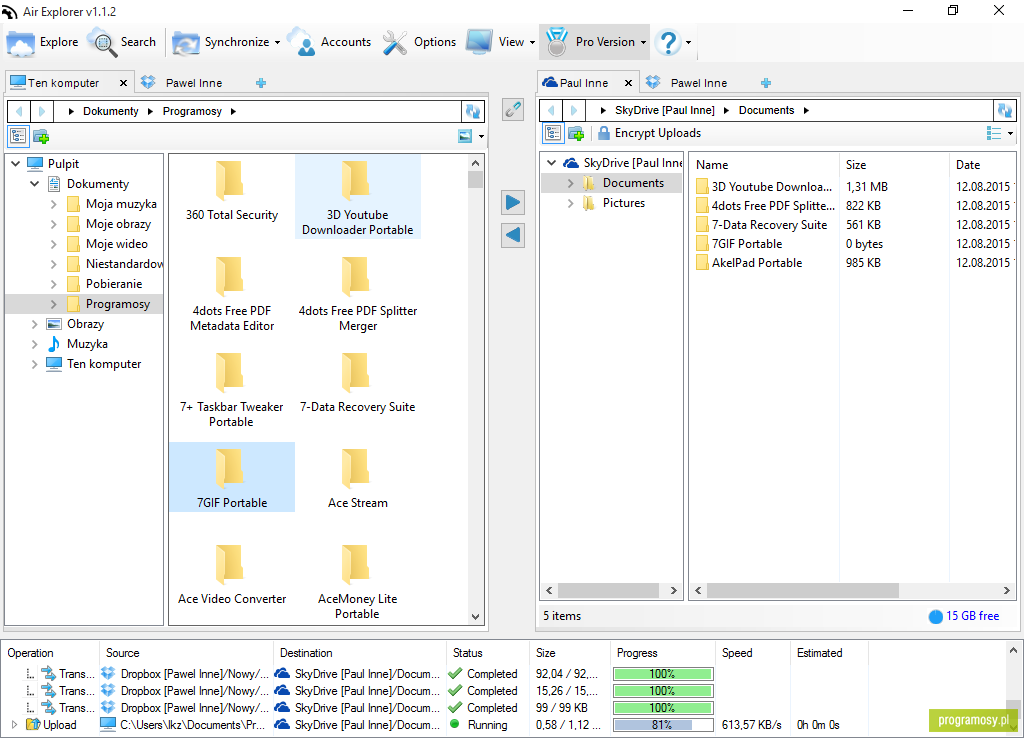Image resolution: width=1024 pixels, height=738 pixels.
Task: Open the Accounts manager
Action: (329, 42)
